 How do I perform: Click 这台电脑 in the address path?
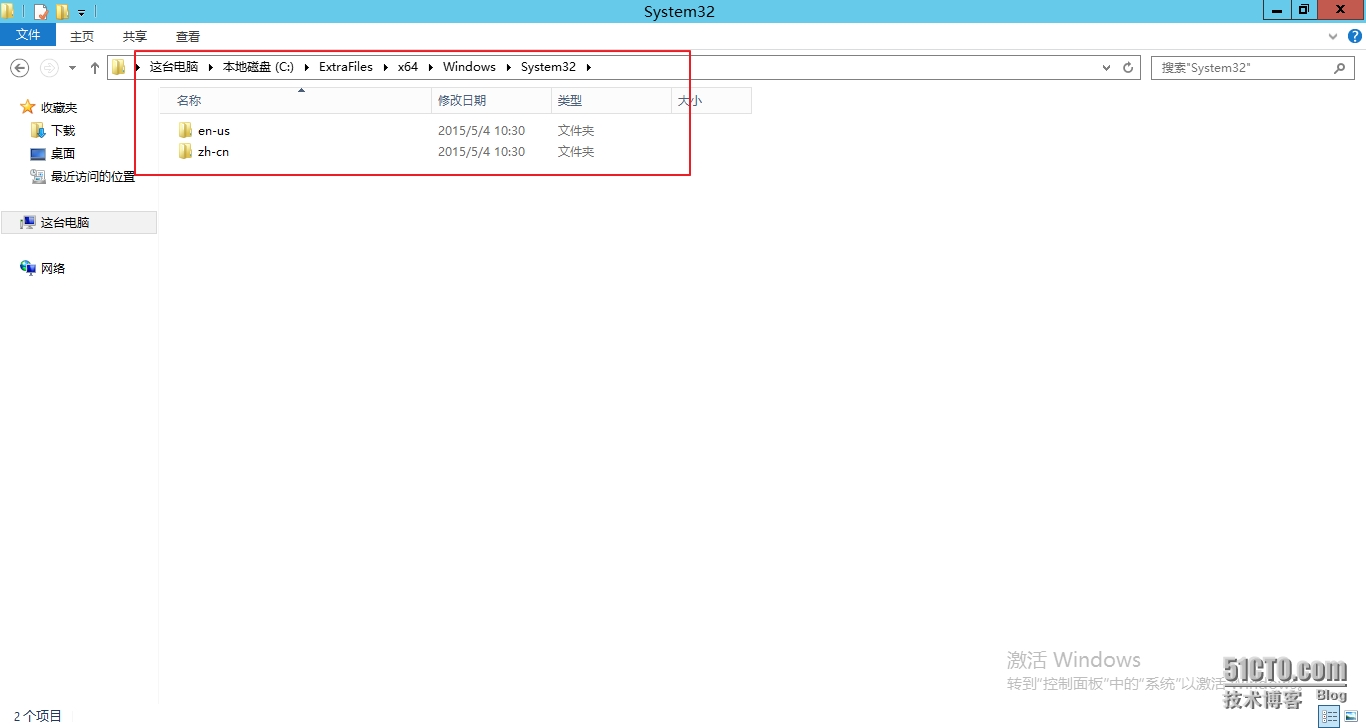pyautogui.click(x=174, y=67)
